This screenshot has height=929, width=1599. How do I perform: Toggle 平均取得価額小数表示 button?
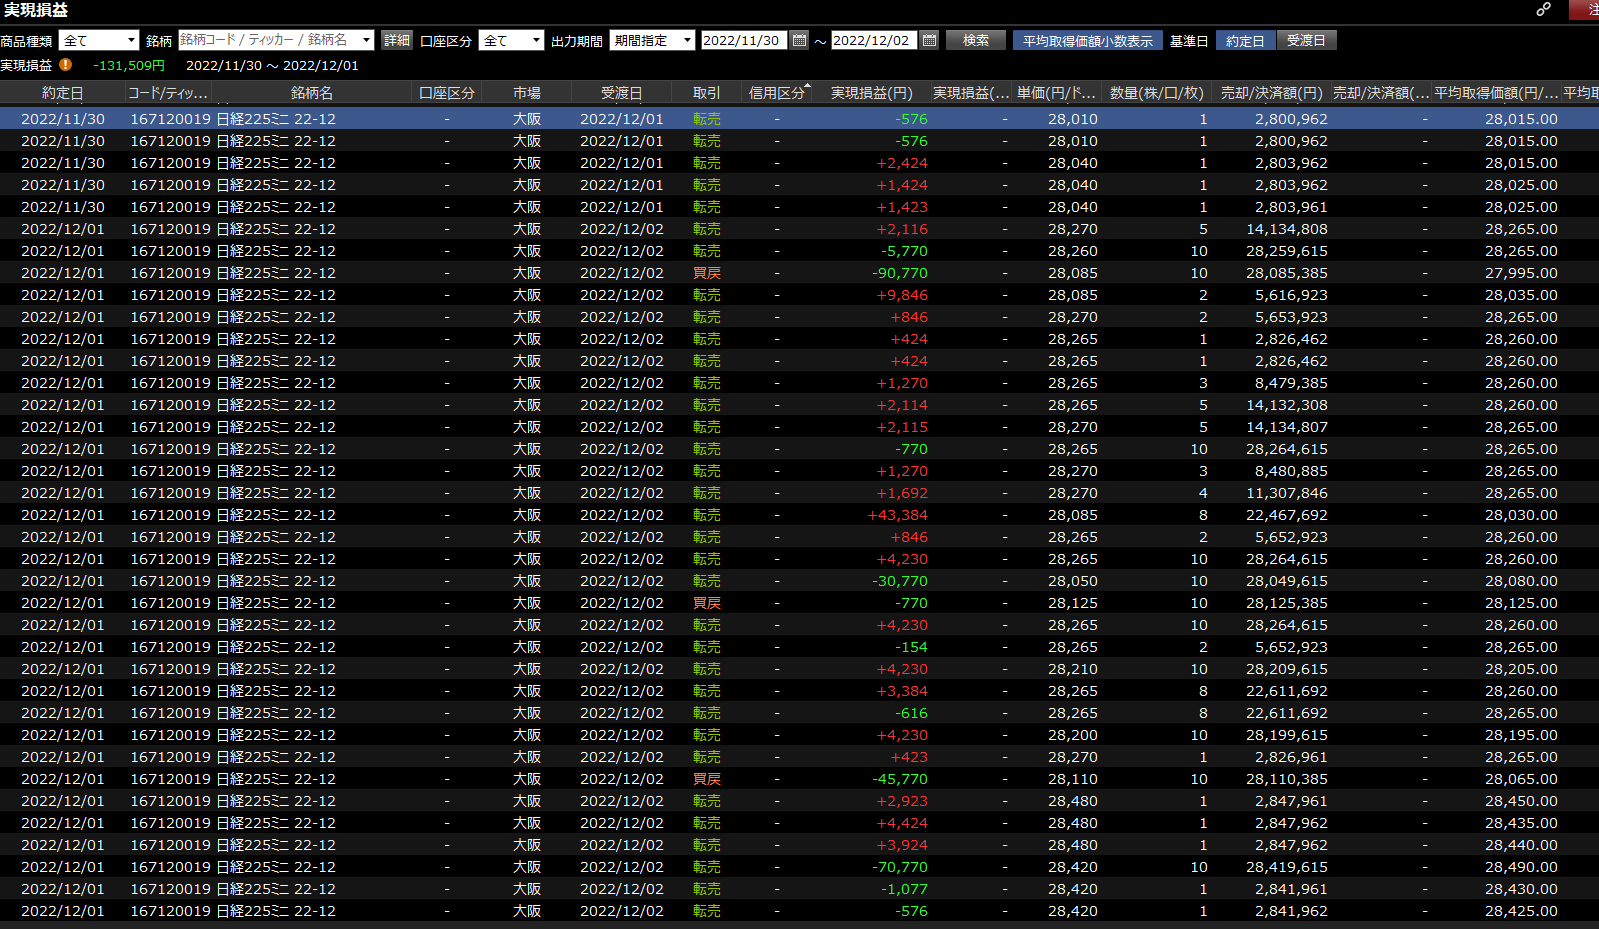click(1088, 40)
